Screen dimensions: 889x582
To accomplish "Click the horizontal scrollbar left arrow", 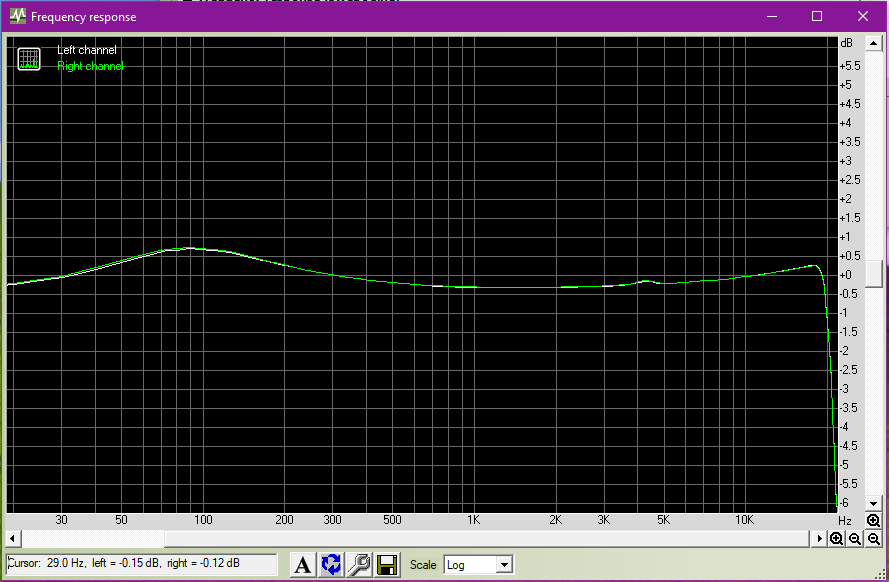I will point(13,538).
